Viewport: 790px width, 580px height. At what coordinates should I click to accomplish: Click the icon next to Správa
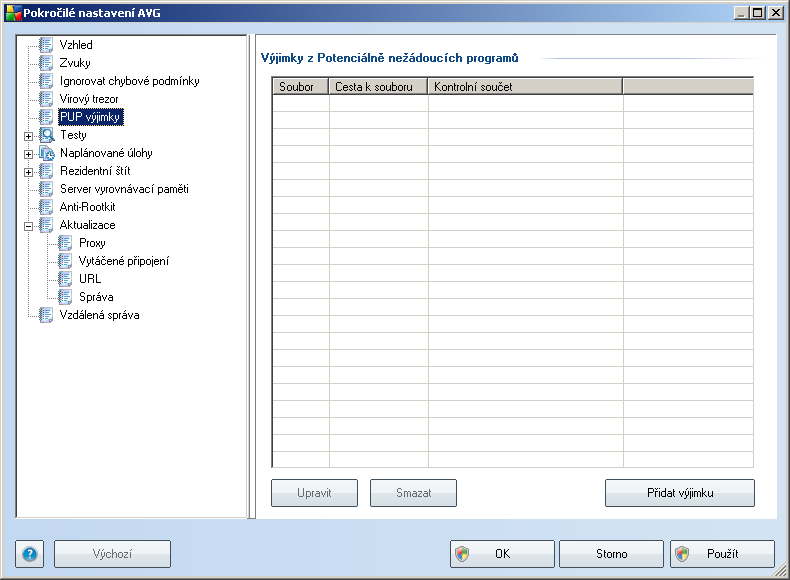click(x=65, y=297)
